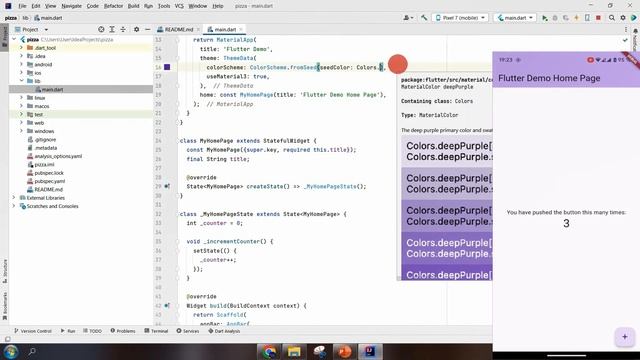Click the Build project hammer icon

[x=424, y=18]
